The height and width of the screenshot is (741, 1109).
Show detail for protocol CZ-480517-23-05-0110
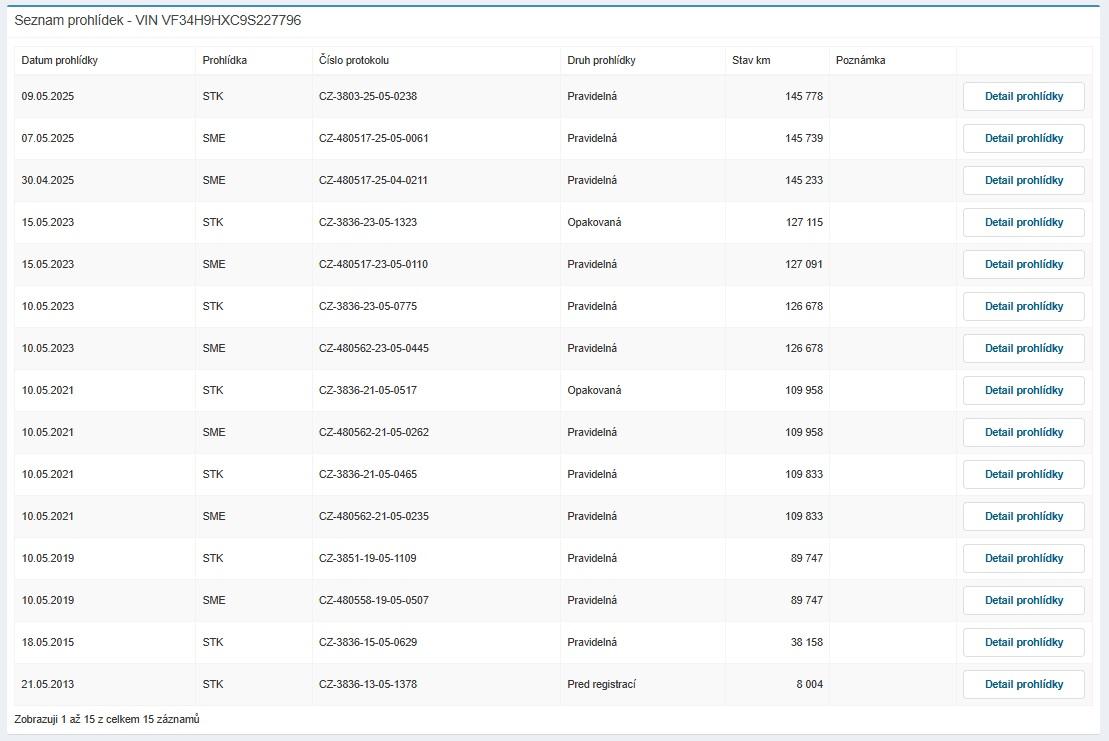point(1023,264)
